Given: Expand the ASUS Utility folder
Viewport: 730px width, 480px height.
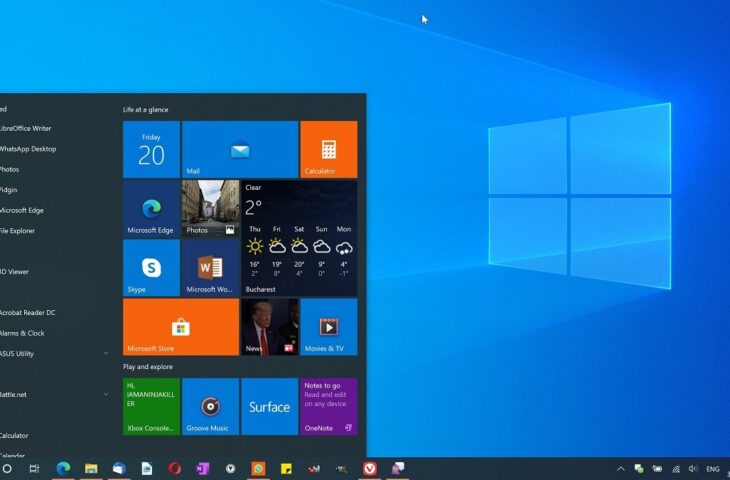Looking at the screenshot, I should point(106,353).
